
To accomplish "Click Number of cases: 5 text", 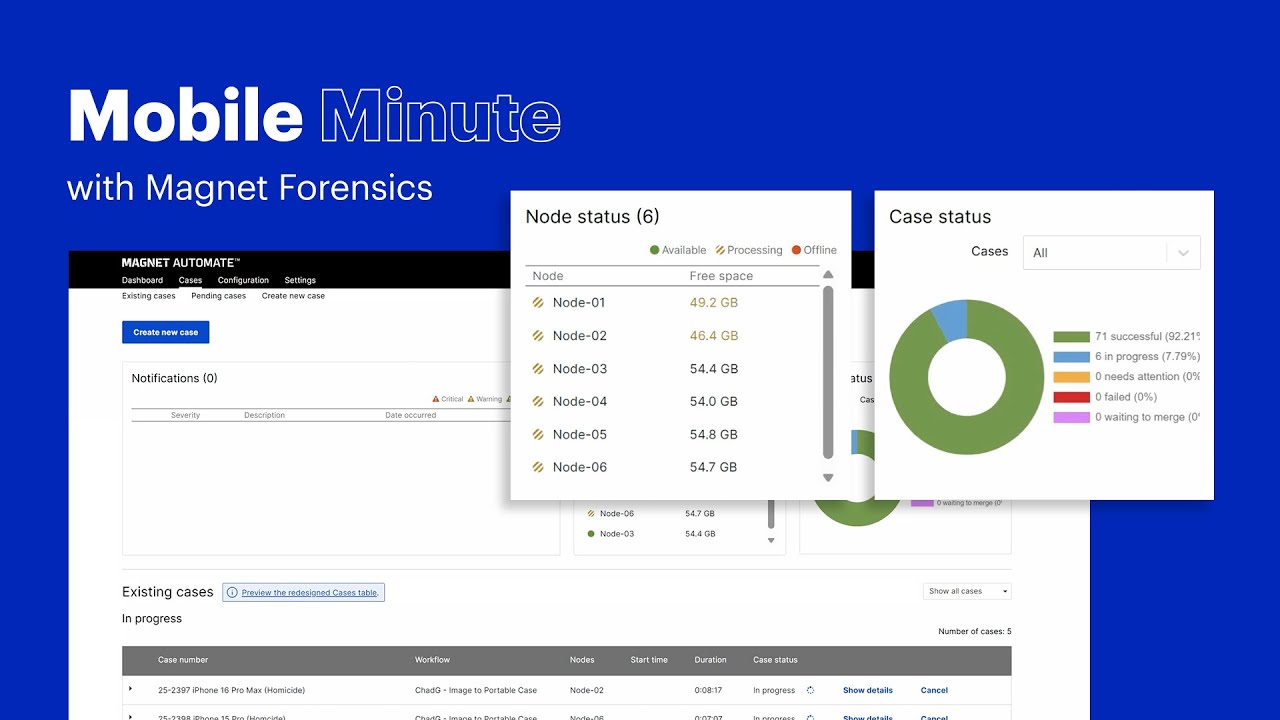I will 974,632.
